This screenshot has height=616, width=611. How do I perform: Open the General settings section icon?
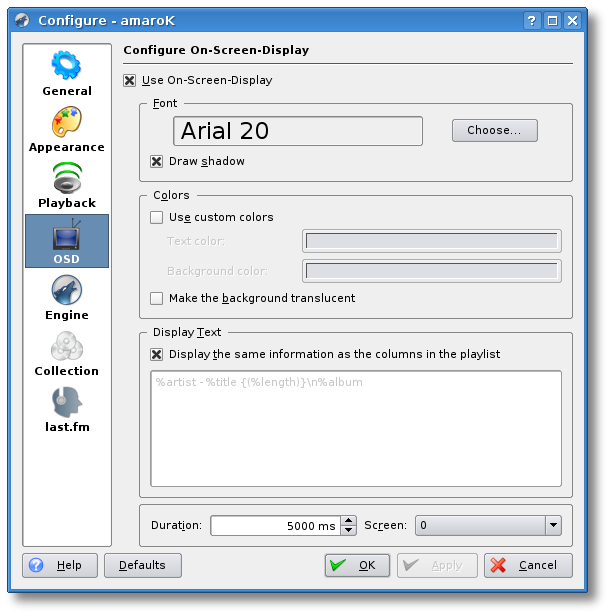[67, 66]
